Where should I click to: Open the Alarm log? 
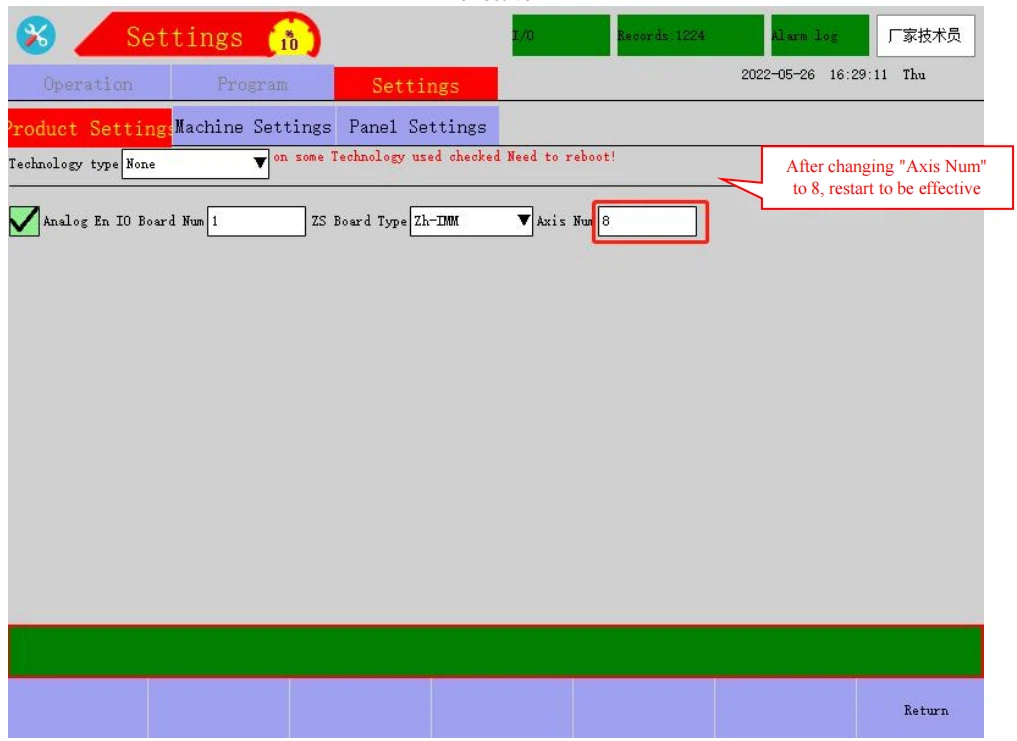(x=819, y=36)
